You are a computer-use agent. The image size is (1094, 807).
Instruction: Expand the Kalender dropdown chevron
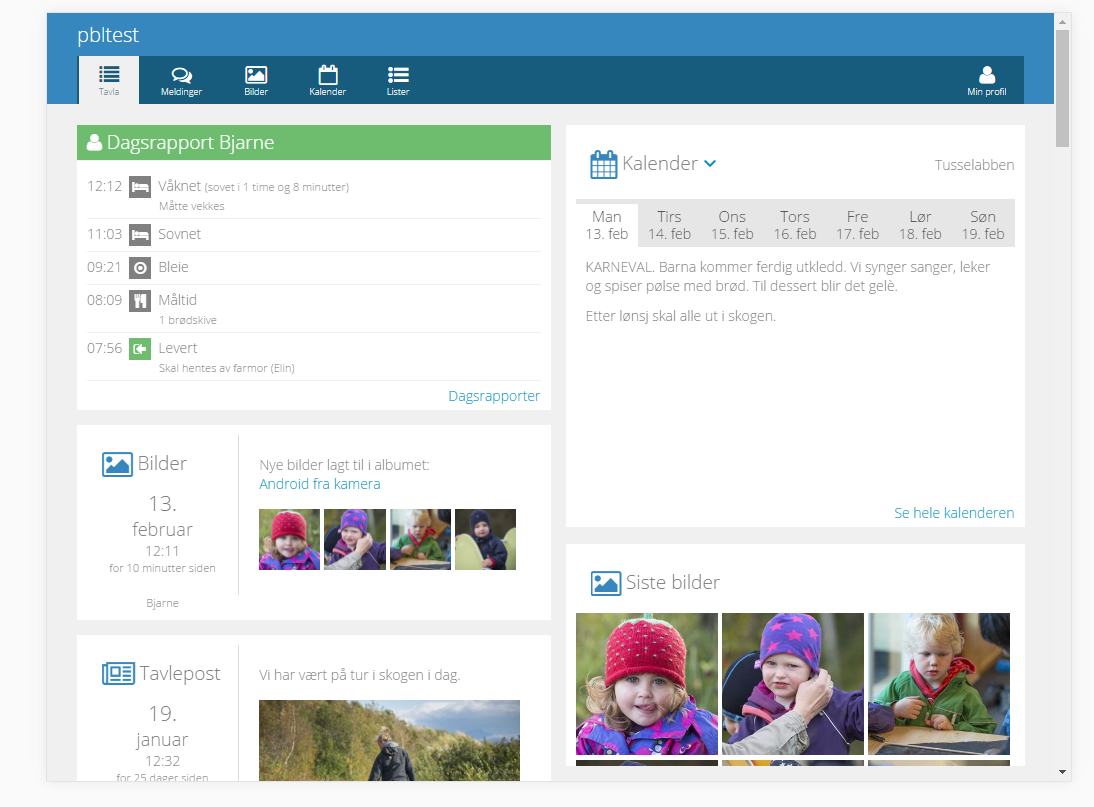710,164
